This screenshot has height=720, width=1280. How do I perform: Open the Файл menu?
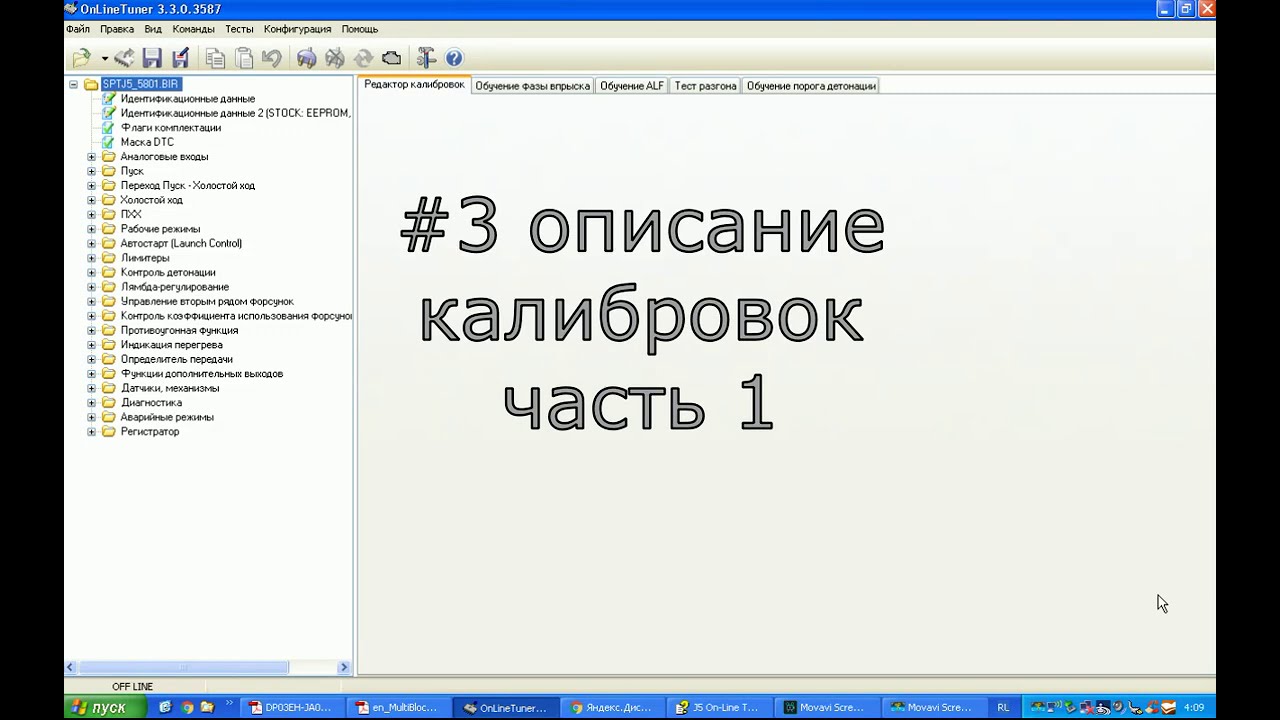[78, 29]
